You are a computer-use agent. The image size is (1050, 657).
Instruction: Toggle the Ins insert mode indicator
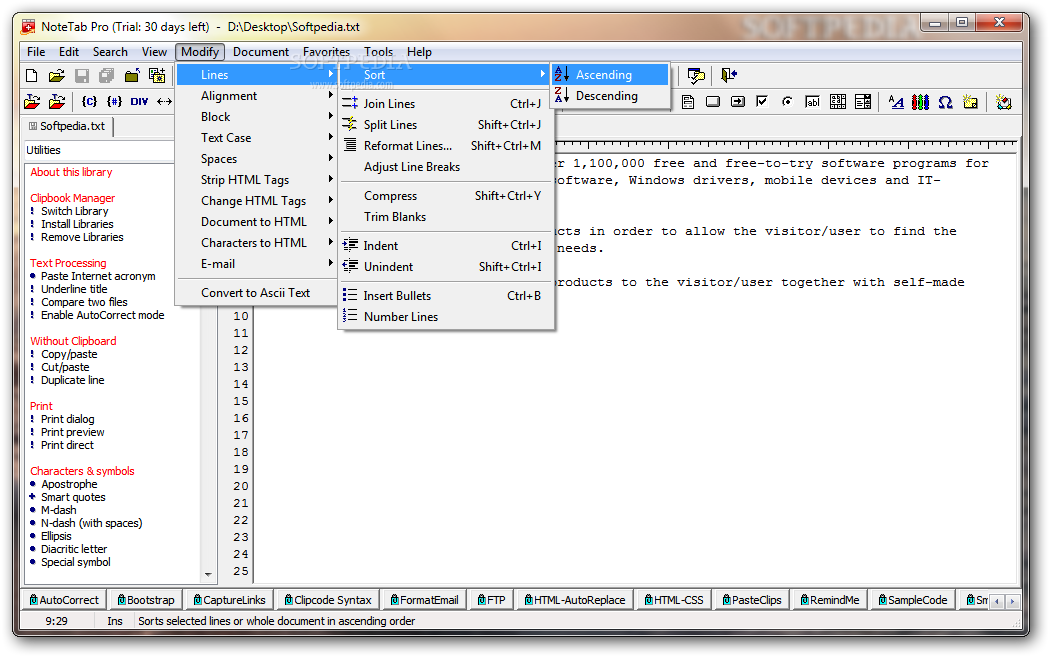pos(115,621)
